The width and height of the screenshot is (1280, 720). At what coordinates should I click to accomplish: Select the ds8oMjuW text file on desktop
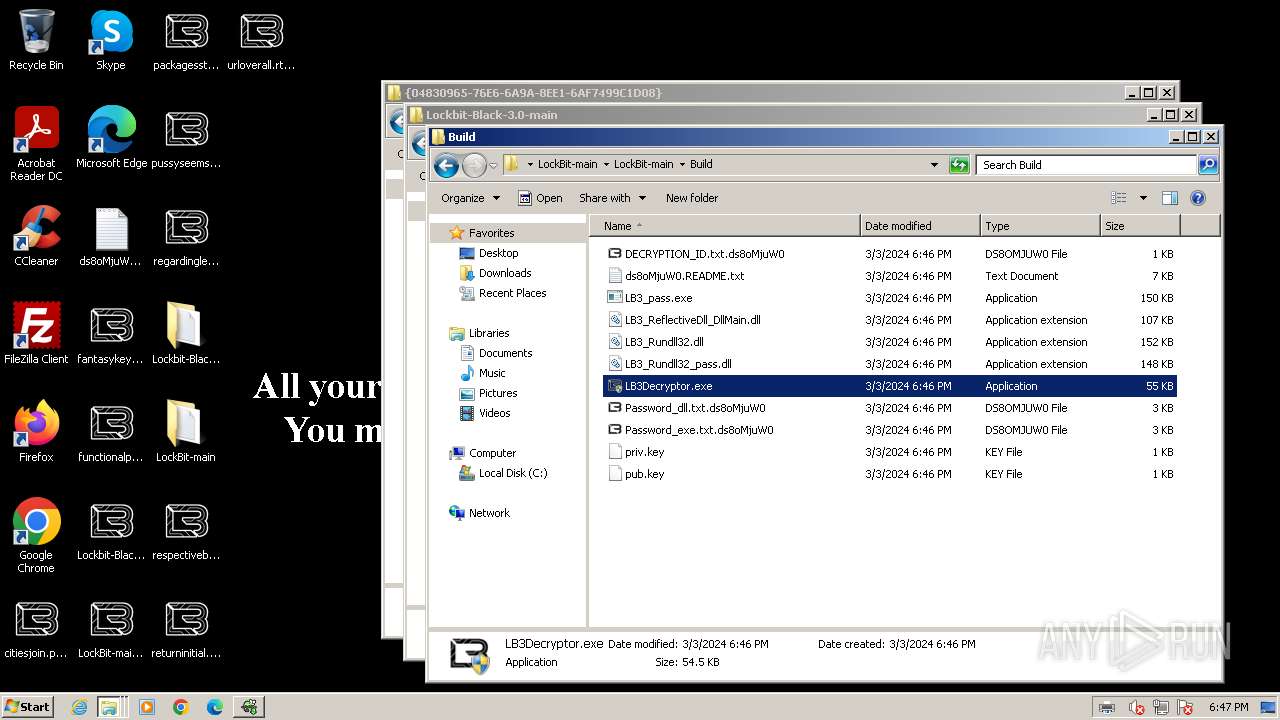click(111, 236)
